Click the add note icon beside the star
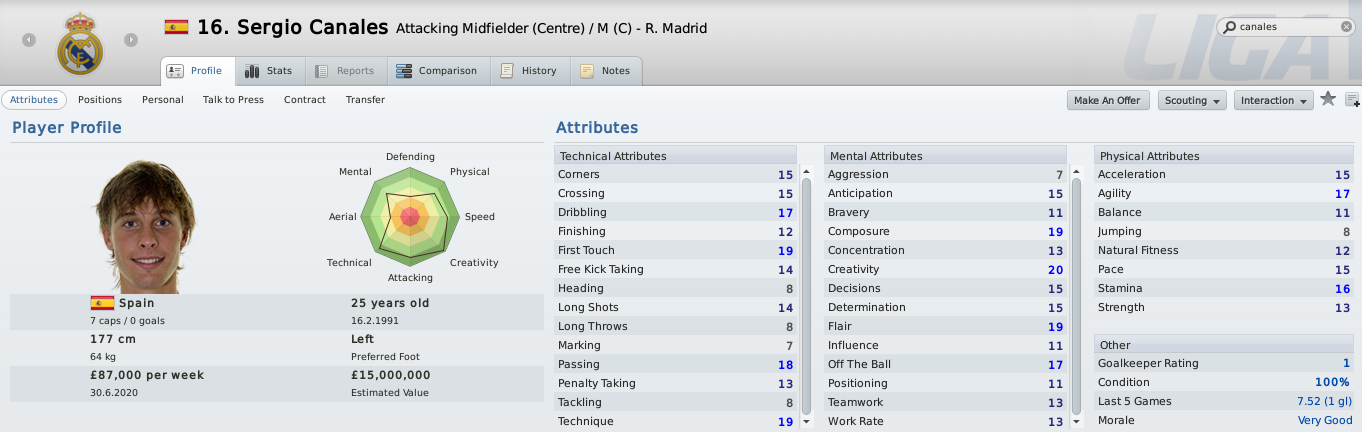This screenshot has height=432, width=1362. point(1352,100)
